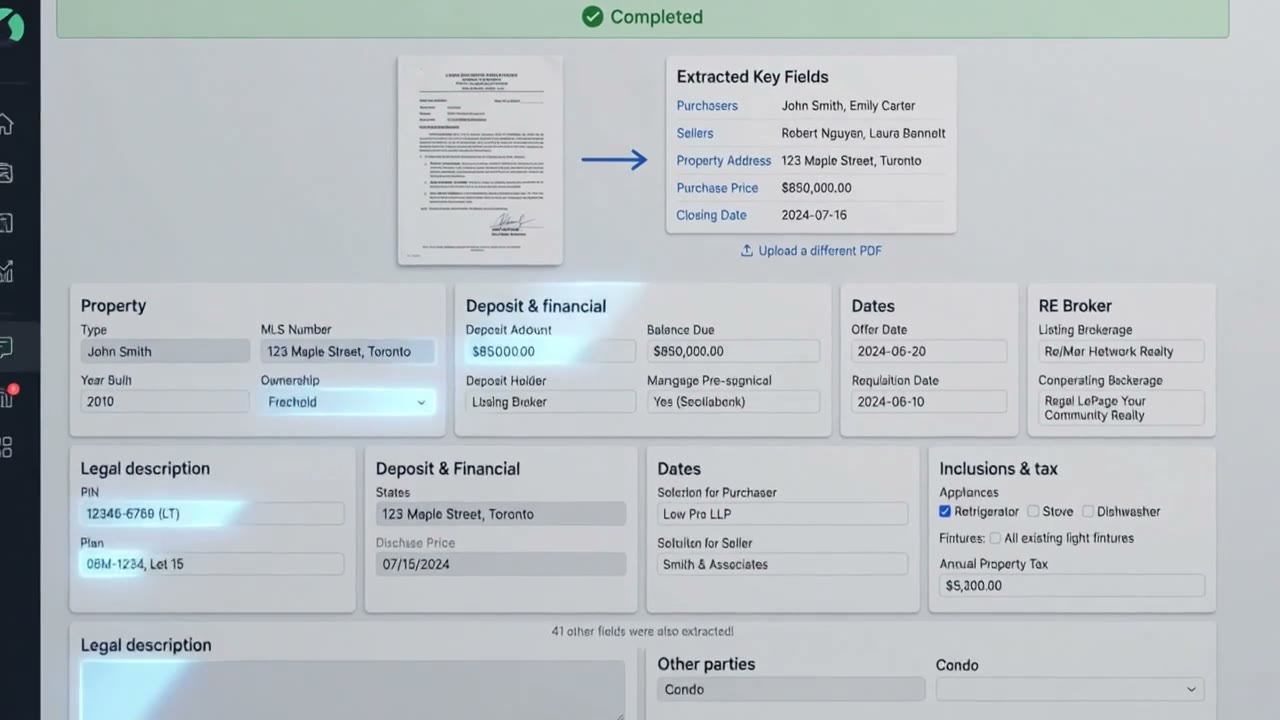Screen dimensions: 1280x720
Task: Focus the Listing Brokerage field
Action: pyautogui.click(x=1121, y=351)
